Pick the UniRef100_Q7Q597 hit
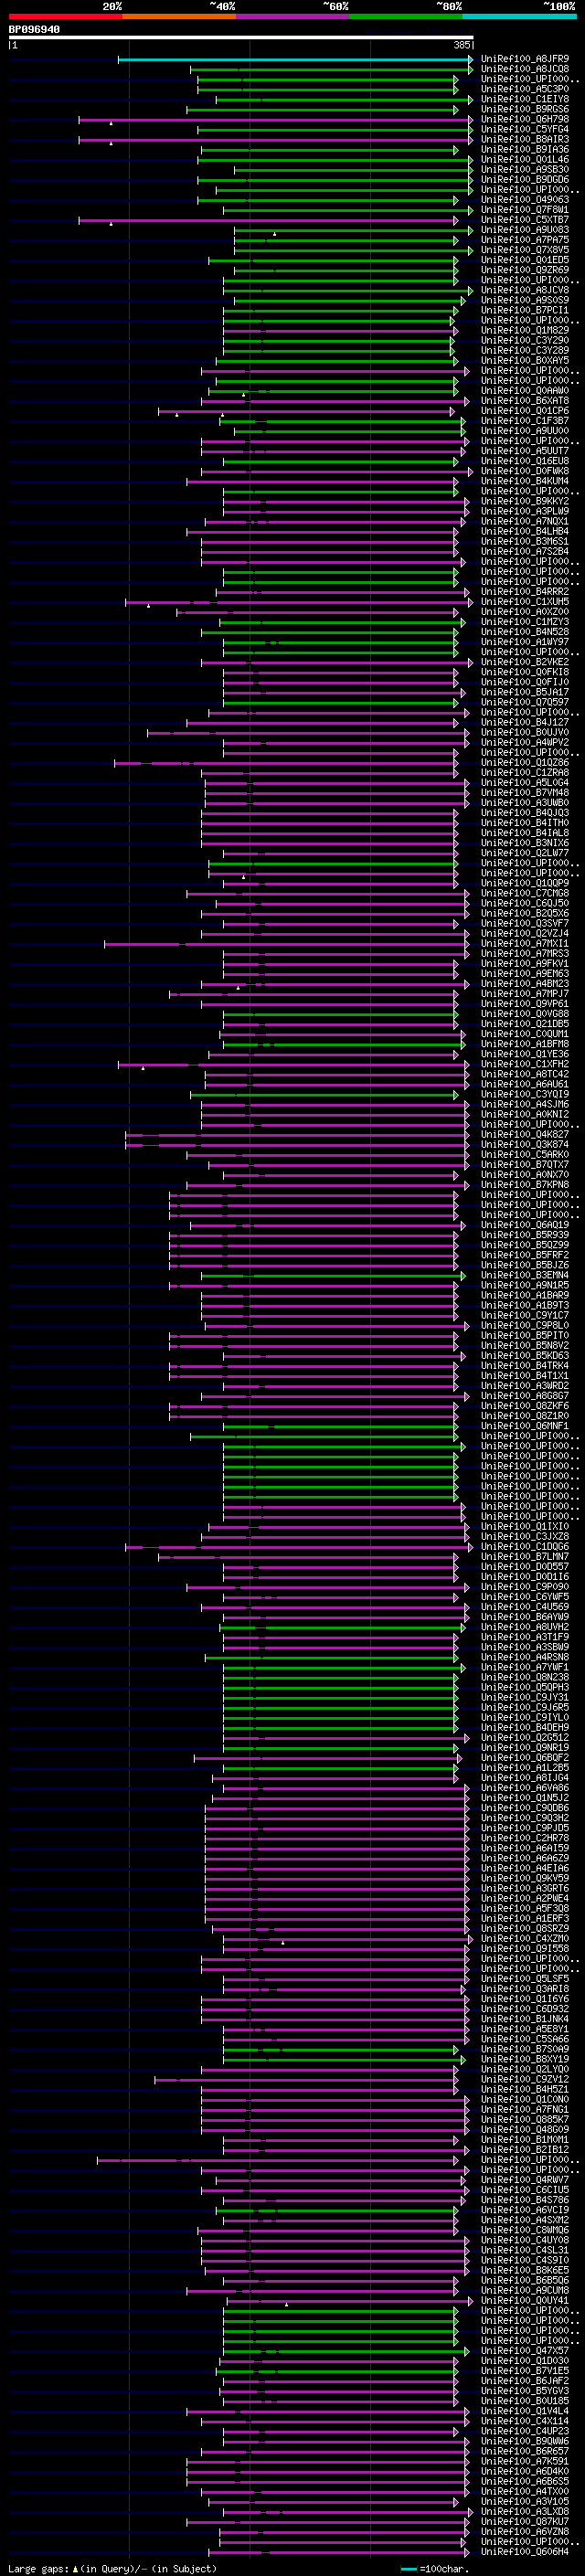585x2576 pixels. (x=525, y=702)
